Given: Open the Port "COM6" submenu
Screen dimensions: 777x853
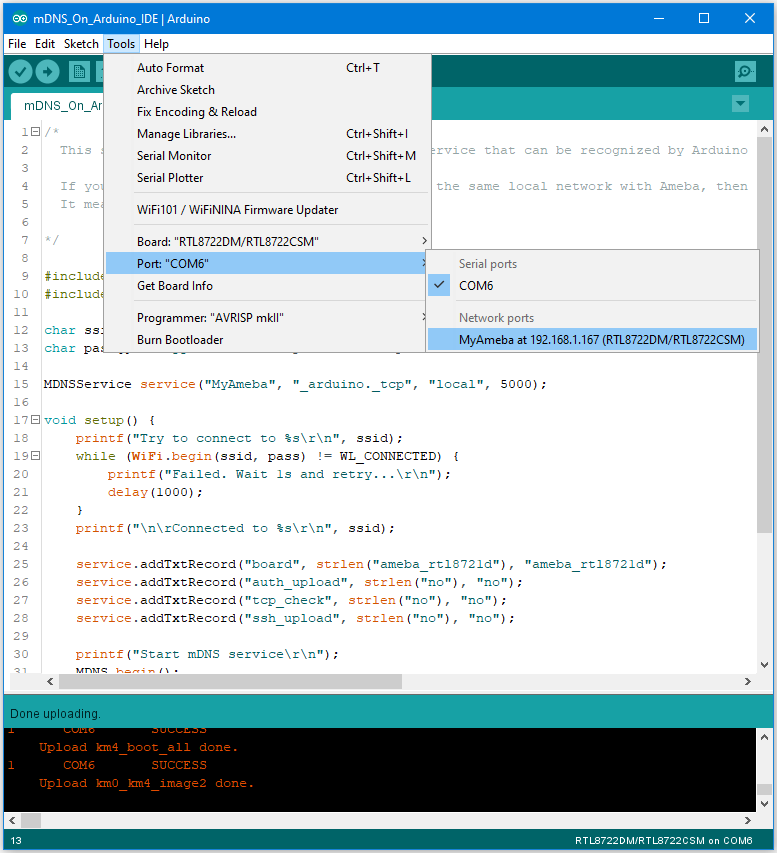Looking at the screenshot, I should (x=267, y=263).
